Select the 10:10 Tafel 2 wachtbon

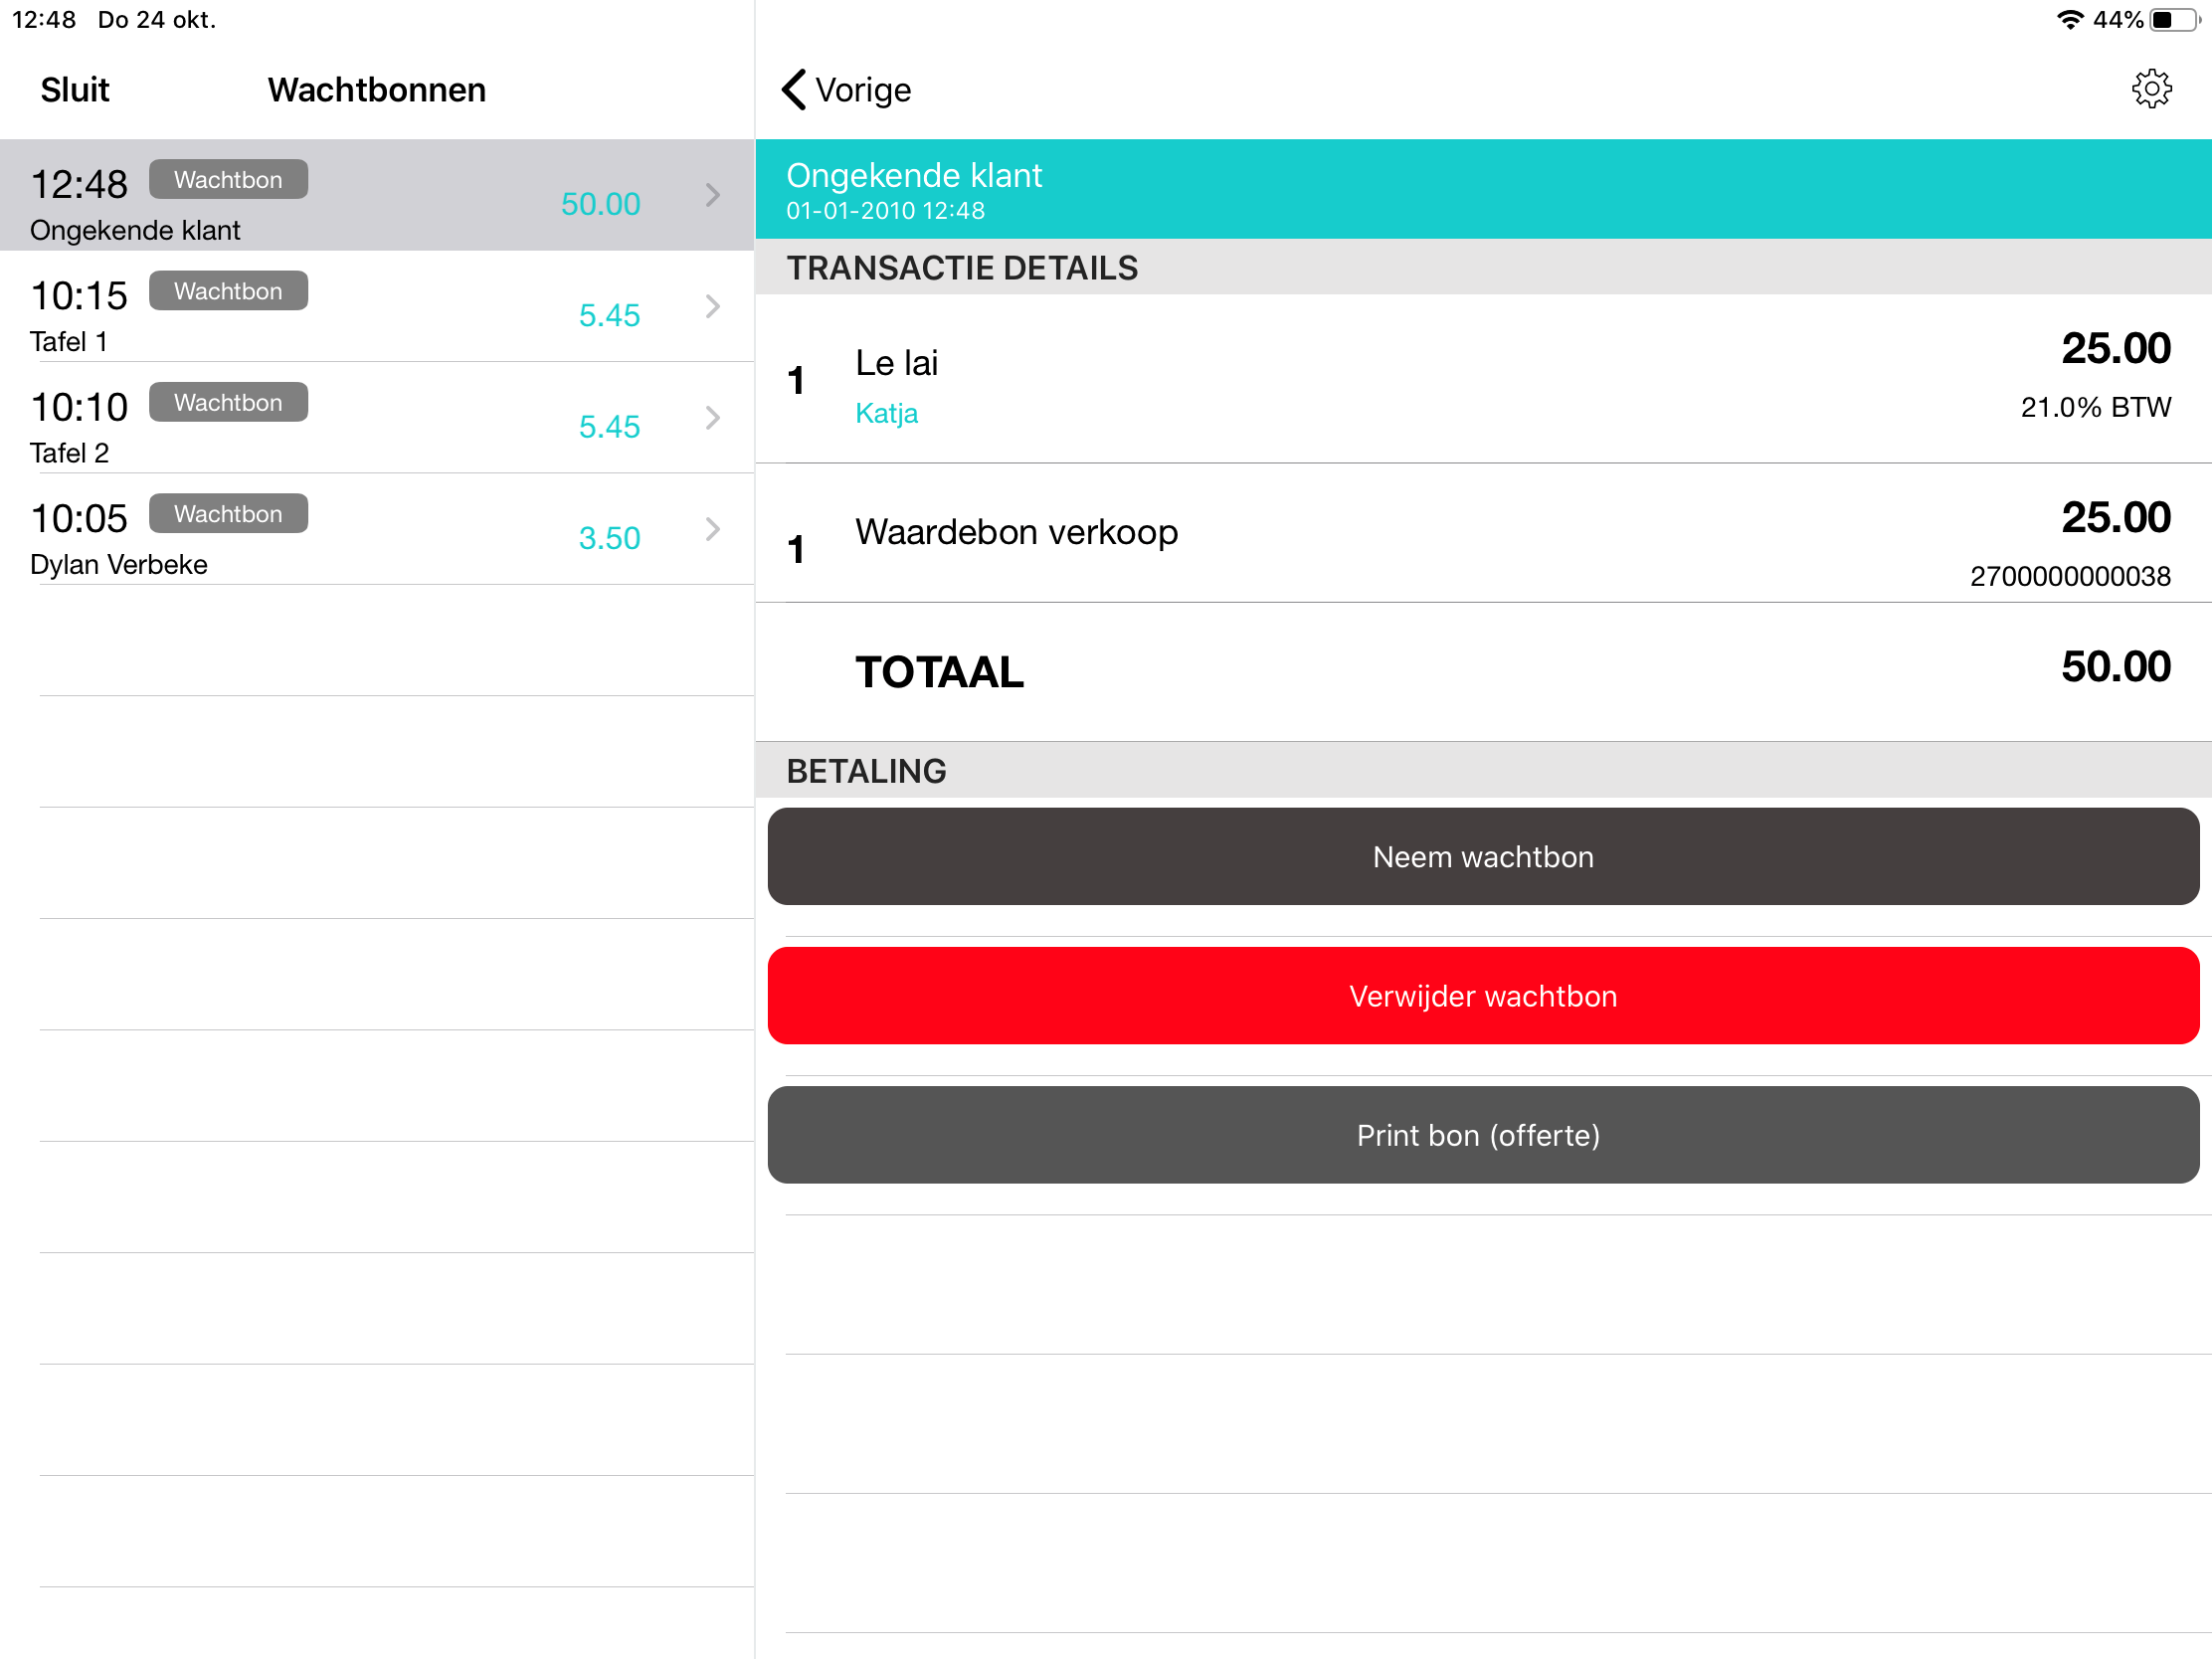point(330,427)
